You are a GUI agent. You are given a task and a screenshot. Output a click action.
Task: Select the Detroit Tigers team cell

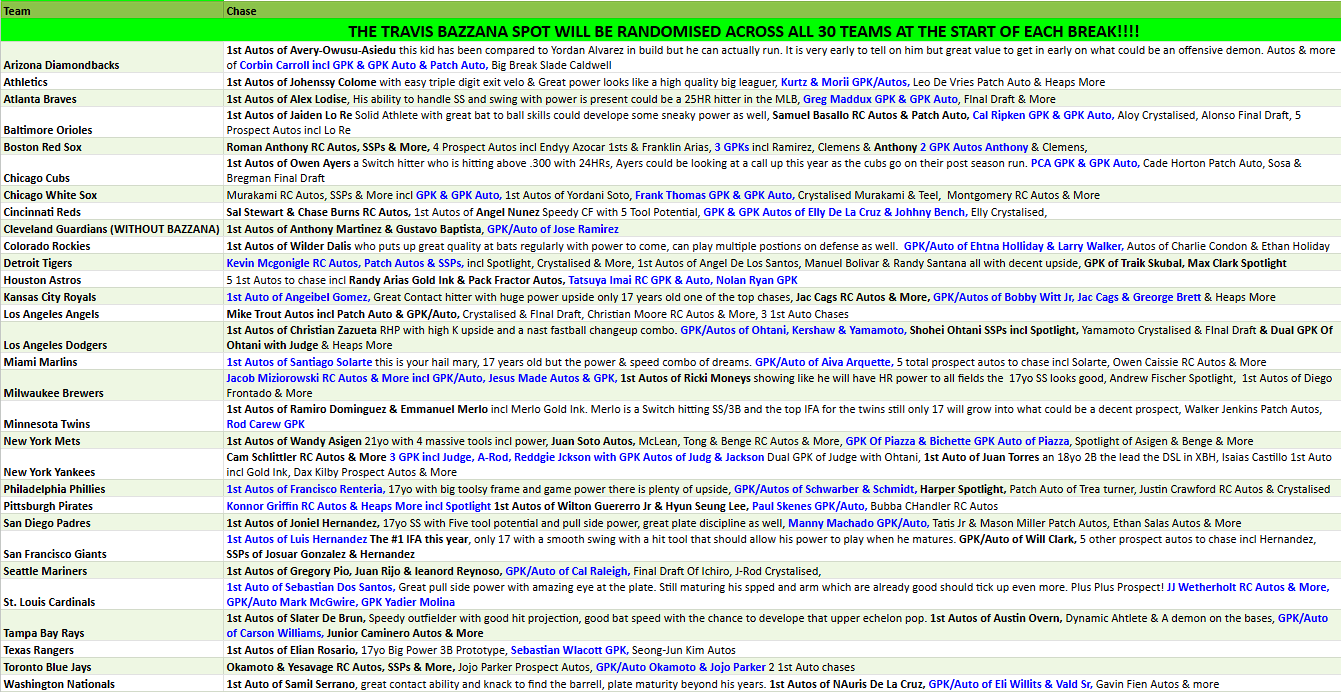[112, 263]
